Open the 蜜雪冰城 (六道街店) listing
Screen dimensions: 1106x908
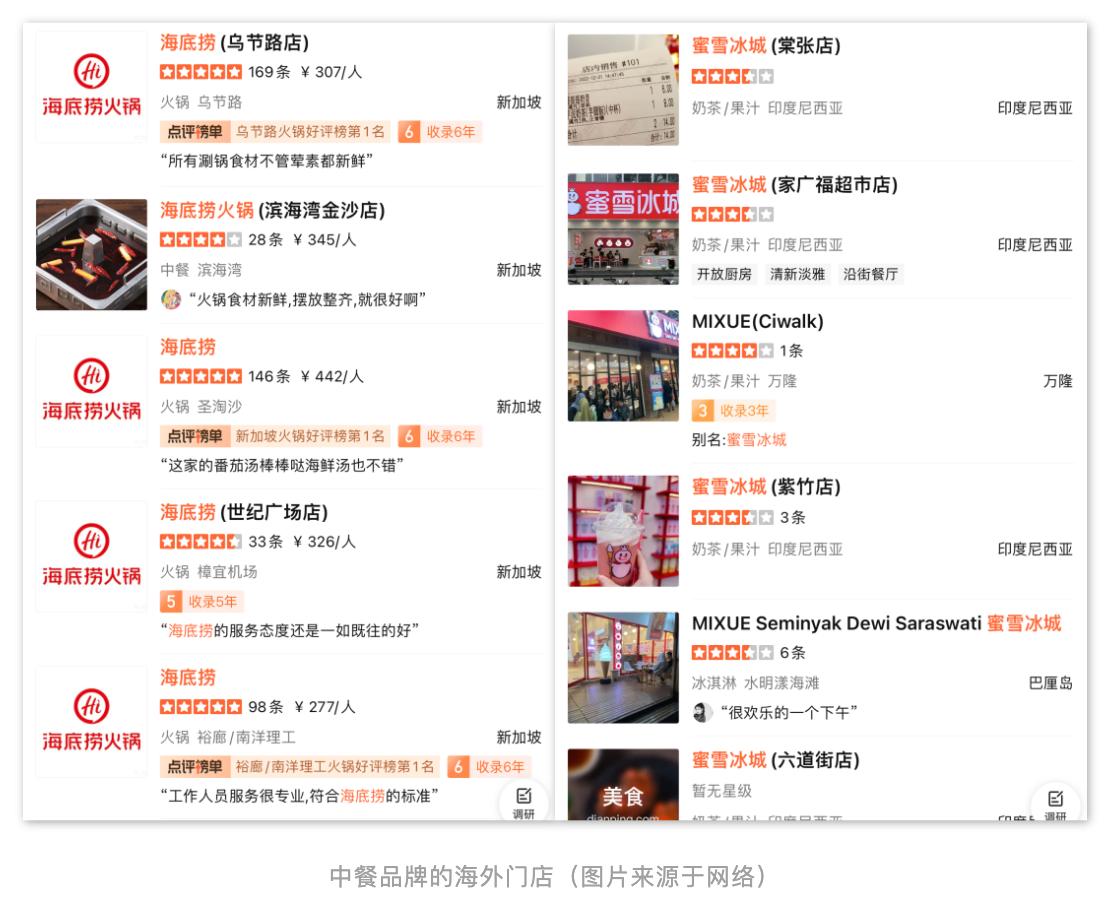[775, 761]
